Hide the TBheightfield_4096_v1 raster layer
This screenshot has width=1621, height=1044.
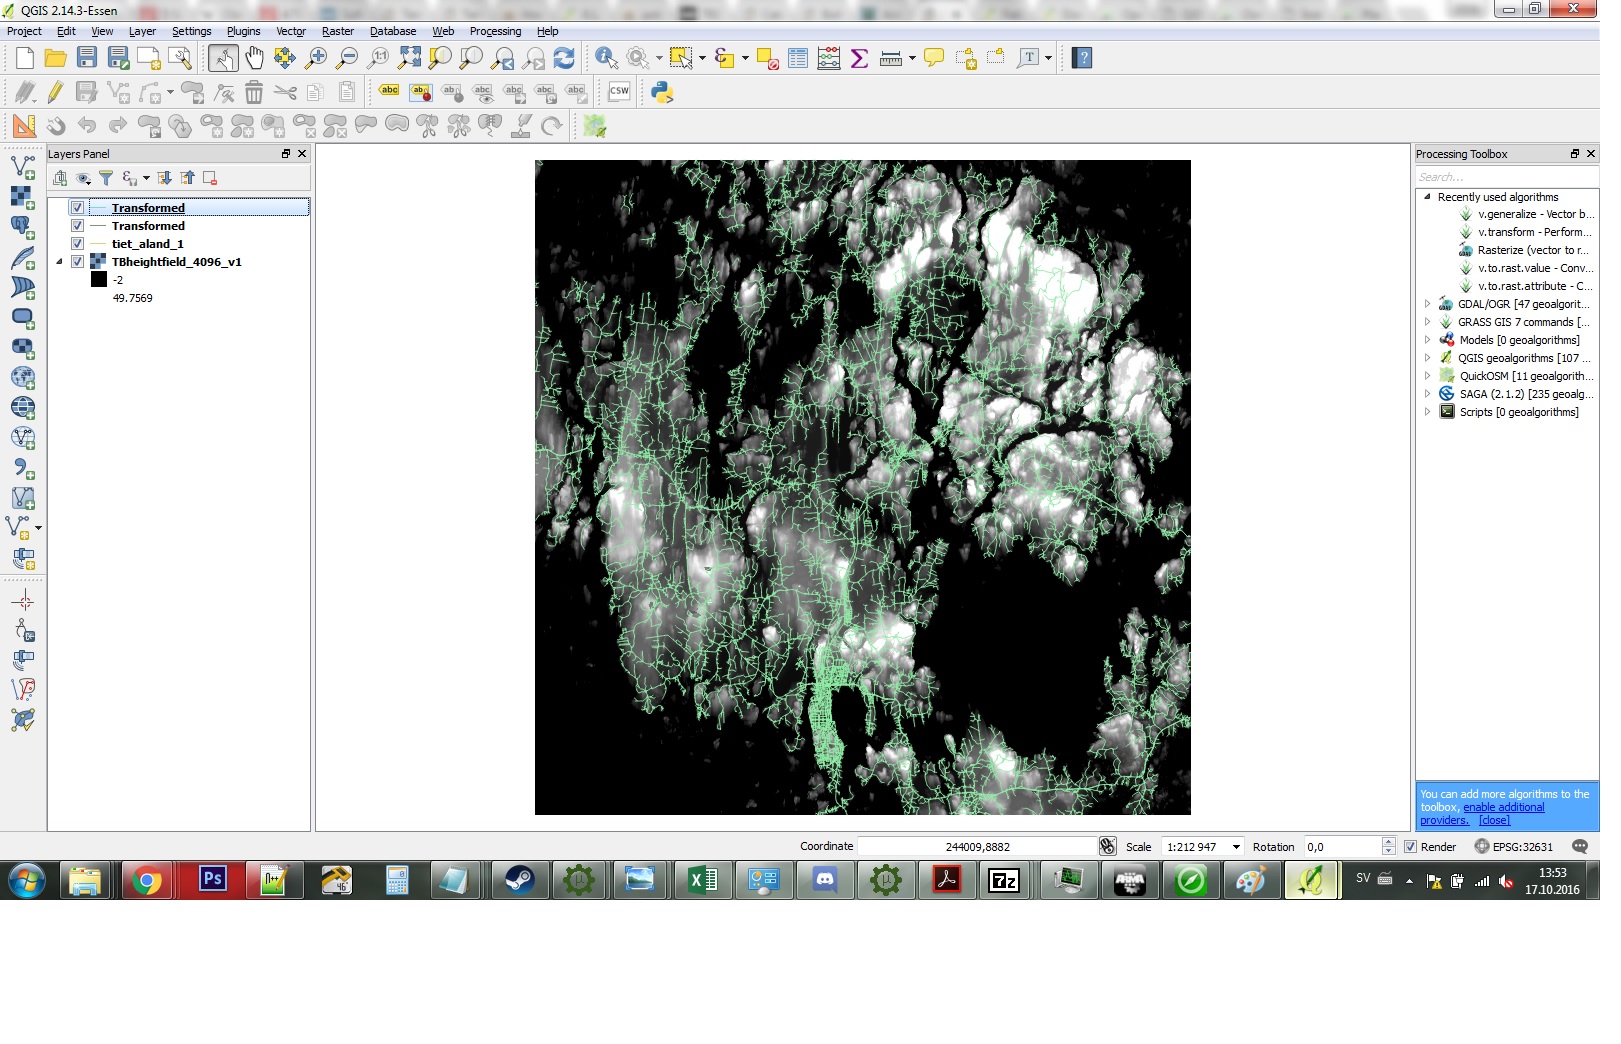tap(77, 262)
